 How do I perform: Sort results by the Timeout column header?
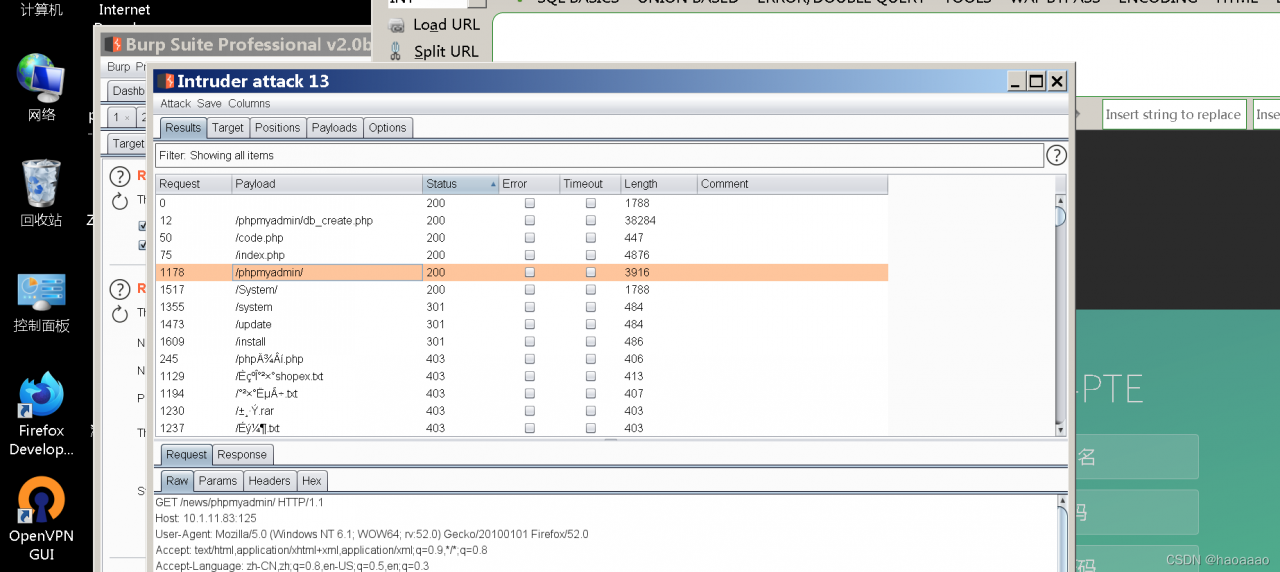coord(590,184)
